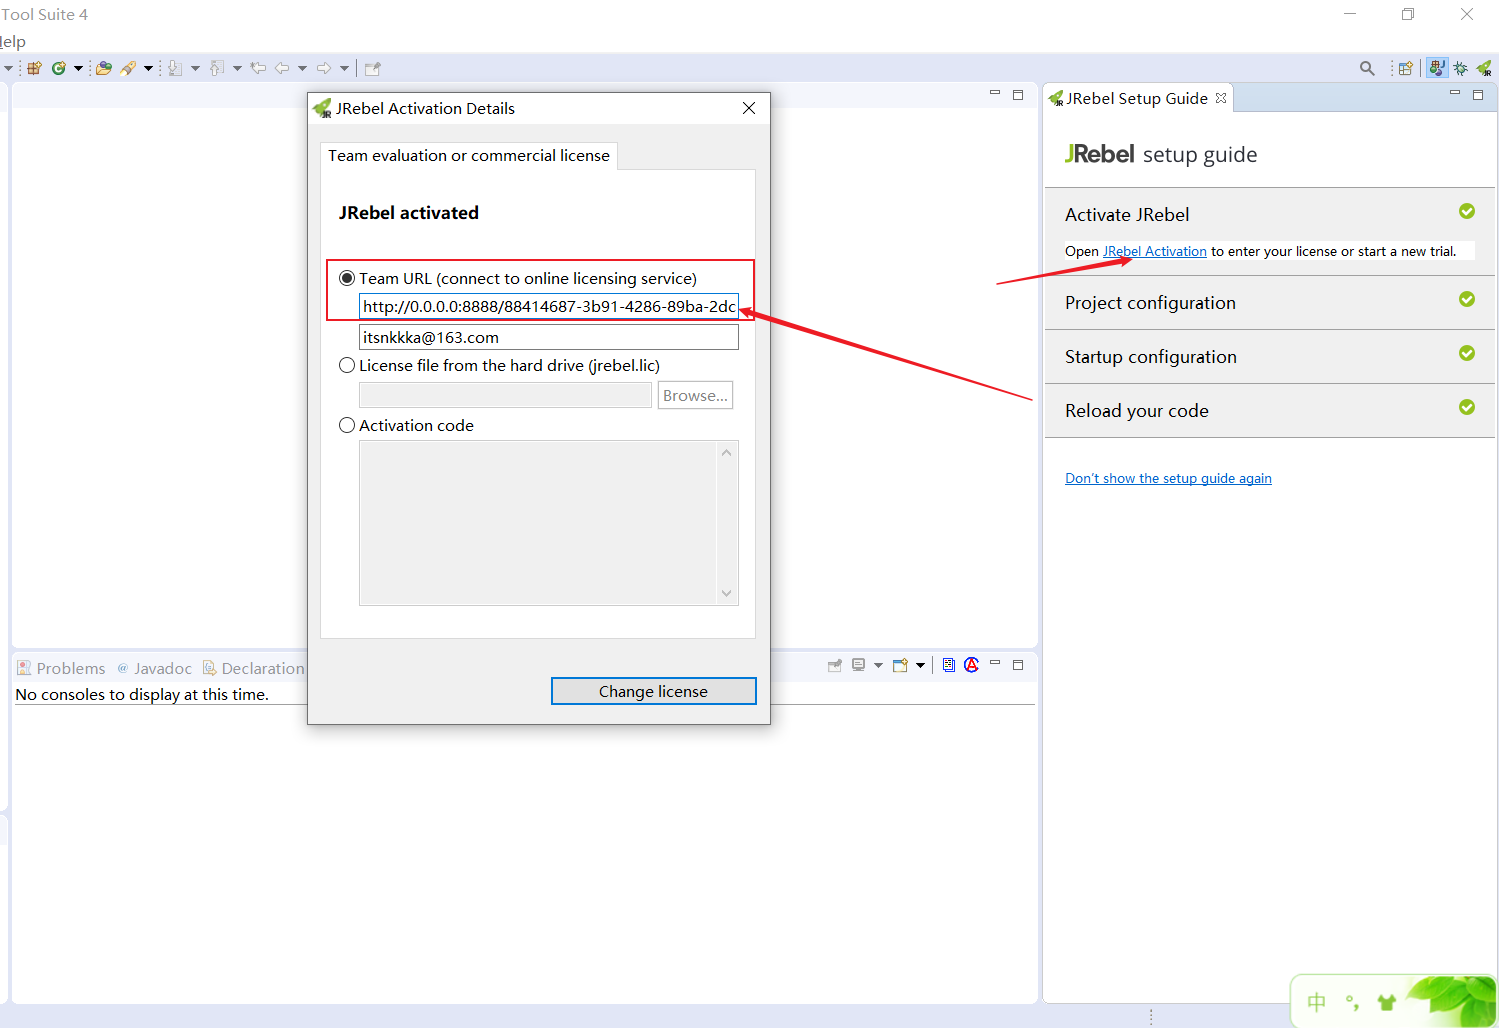This screenshot has width=1499, height=1028.
Task: Click the Pin Console icon
Action: point(835,665)
